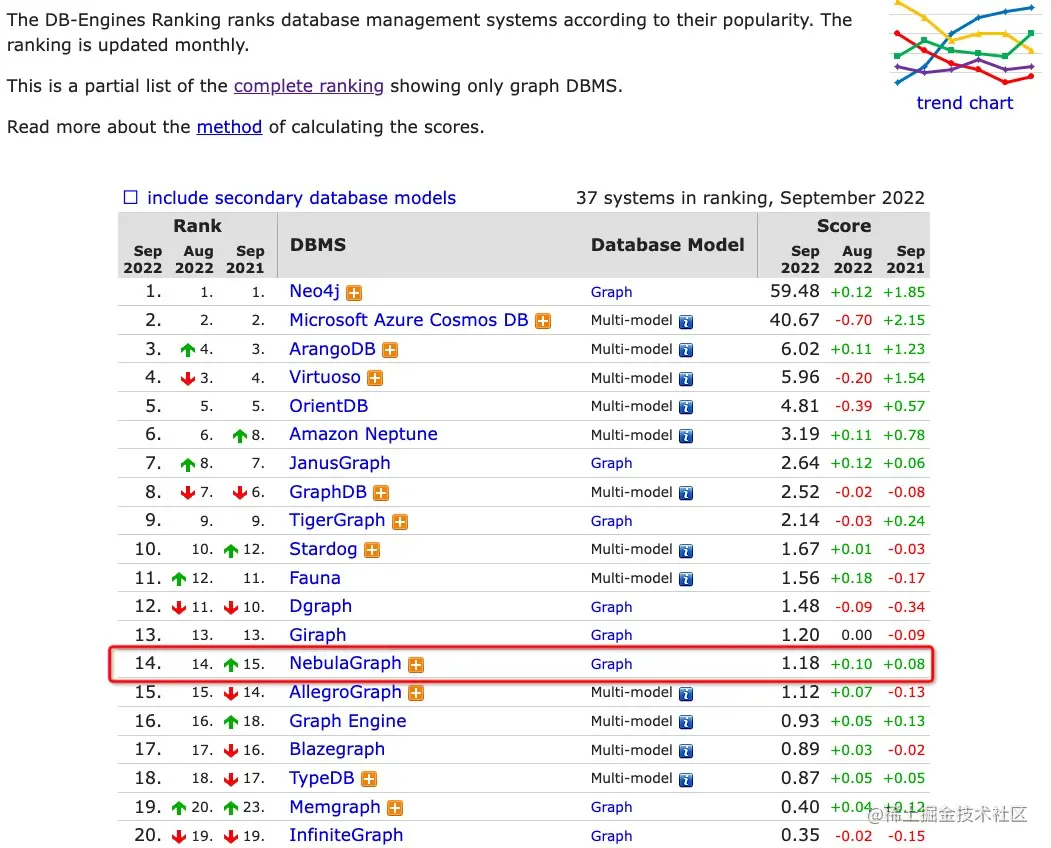Open Fauna link
1051x848 pixels.
pyautogui.click(x=314, y=578)
